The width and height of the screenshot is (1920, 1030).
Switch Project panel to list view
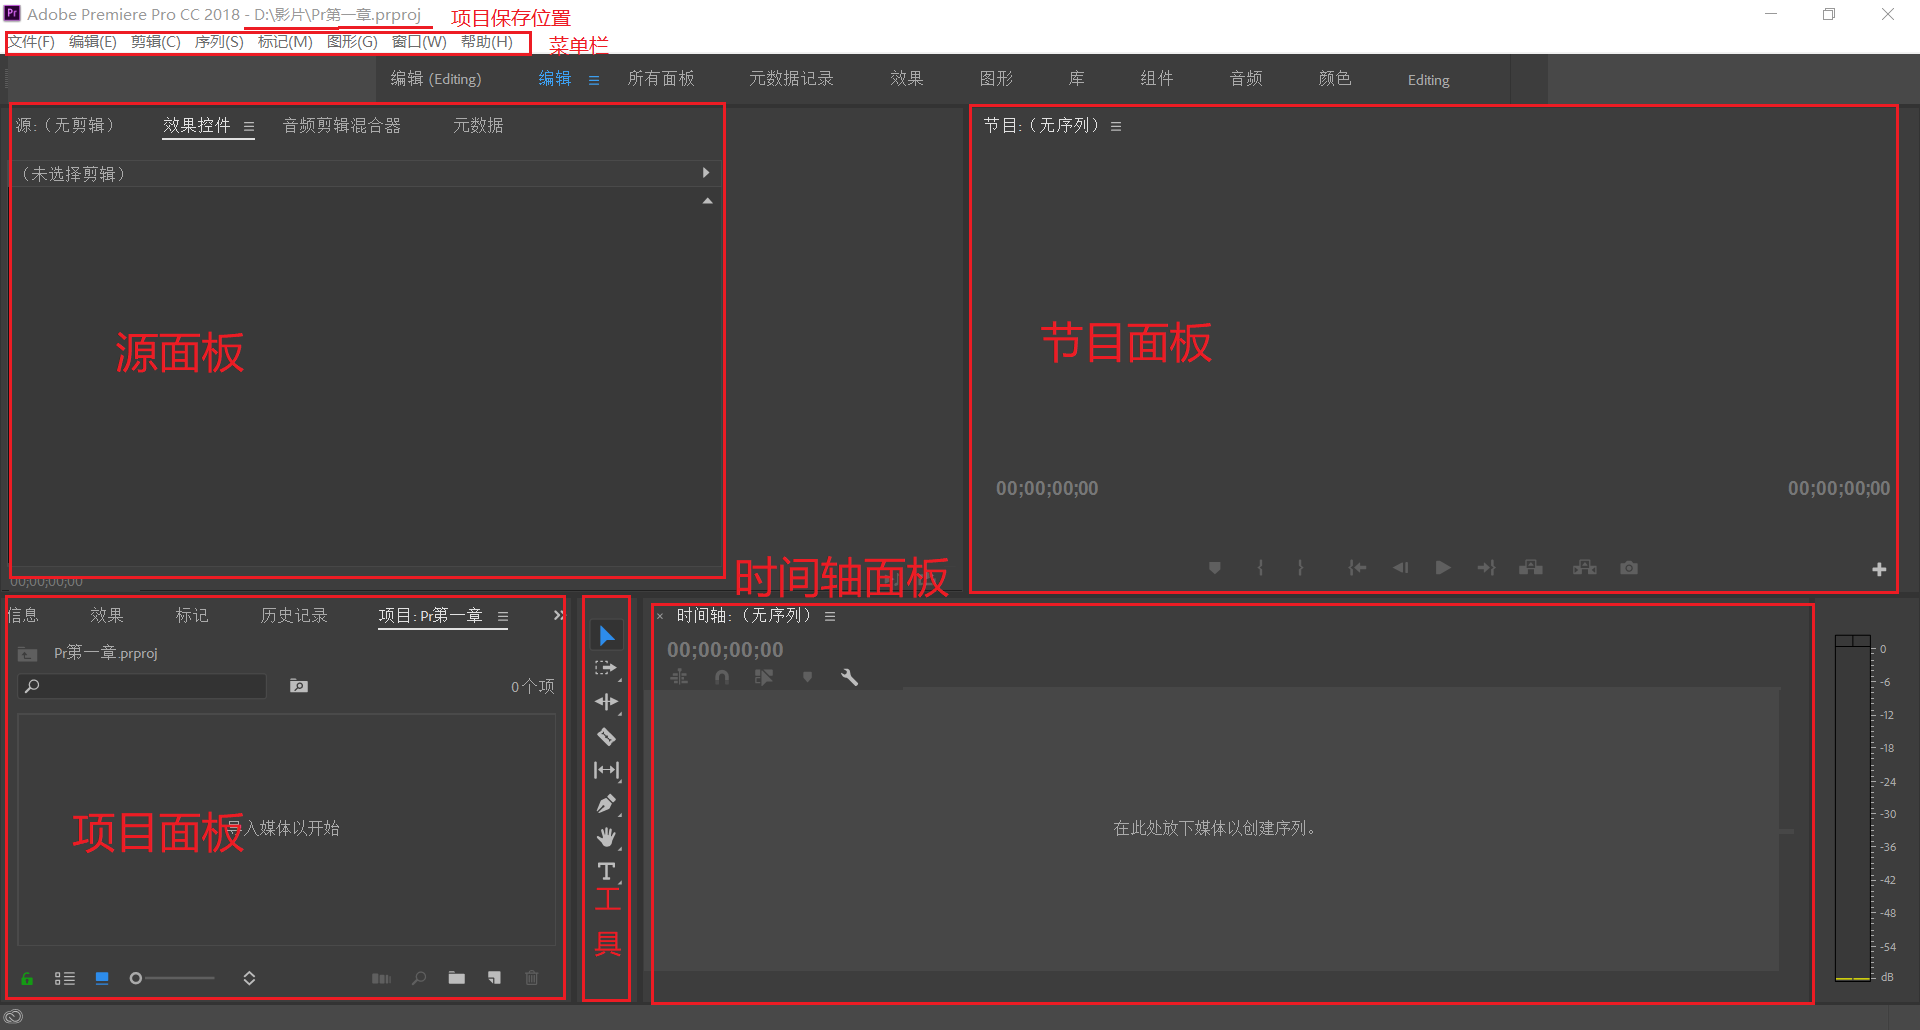click(65, 978)
